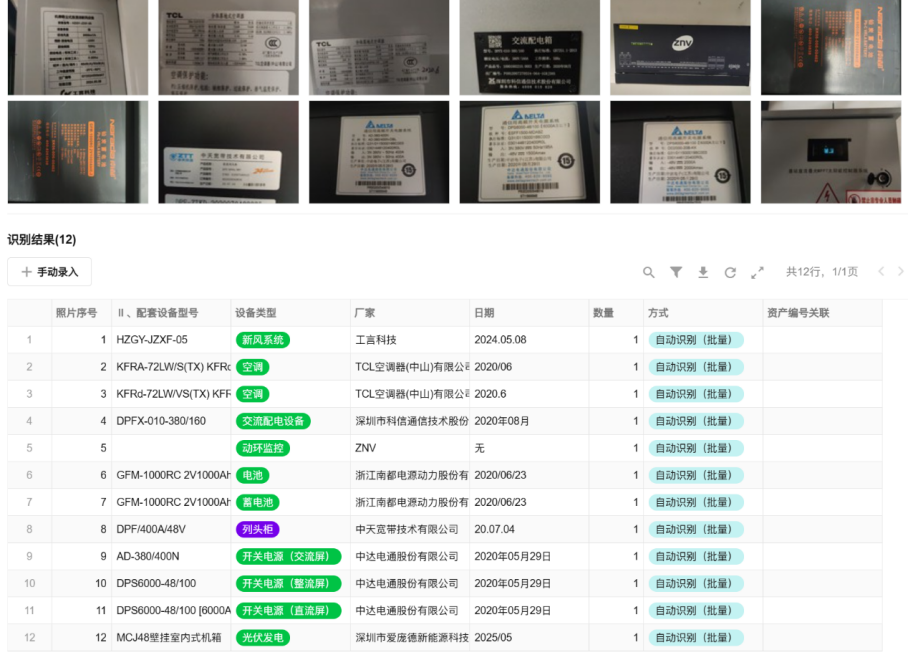Click the DPFX-010-380/160 model cell

click(161, 421)
